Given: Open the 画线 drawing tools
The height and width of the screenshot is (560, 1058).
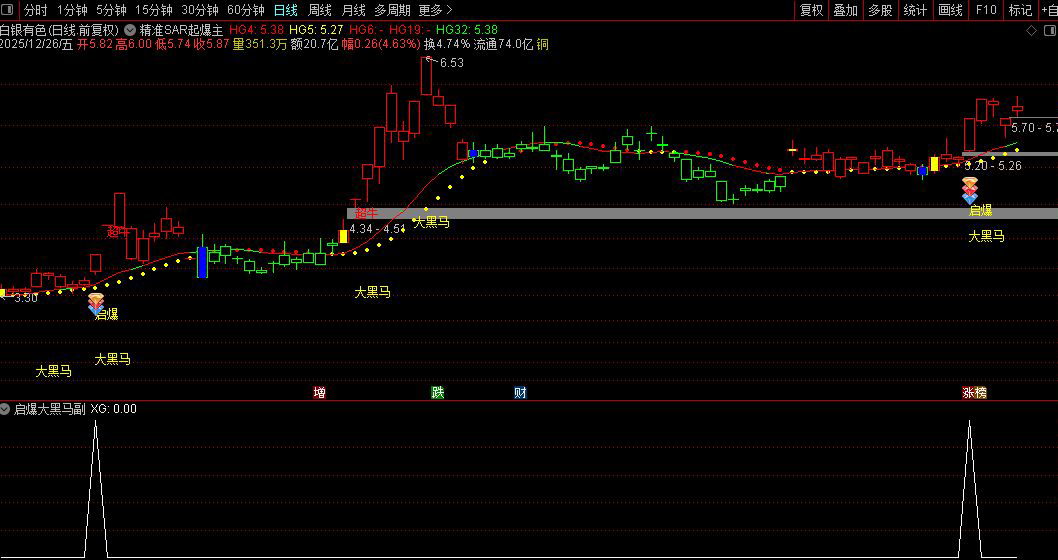Looking at the screenshot, I should click(950, 10).
